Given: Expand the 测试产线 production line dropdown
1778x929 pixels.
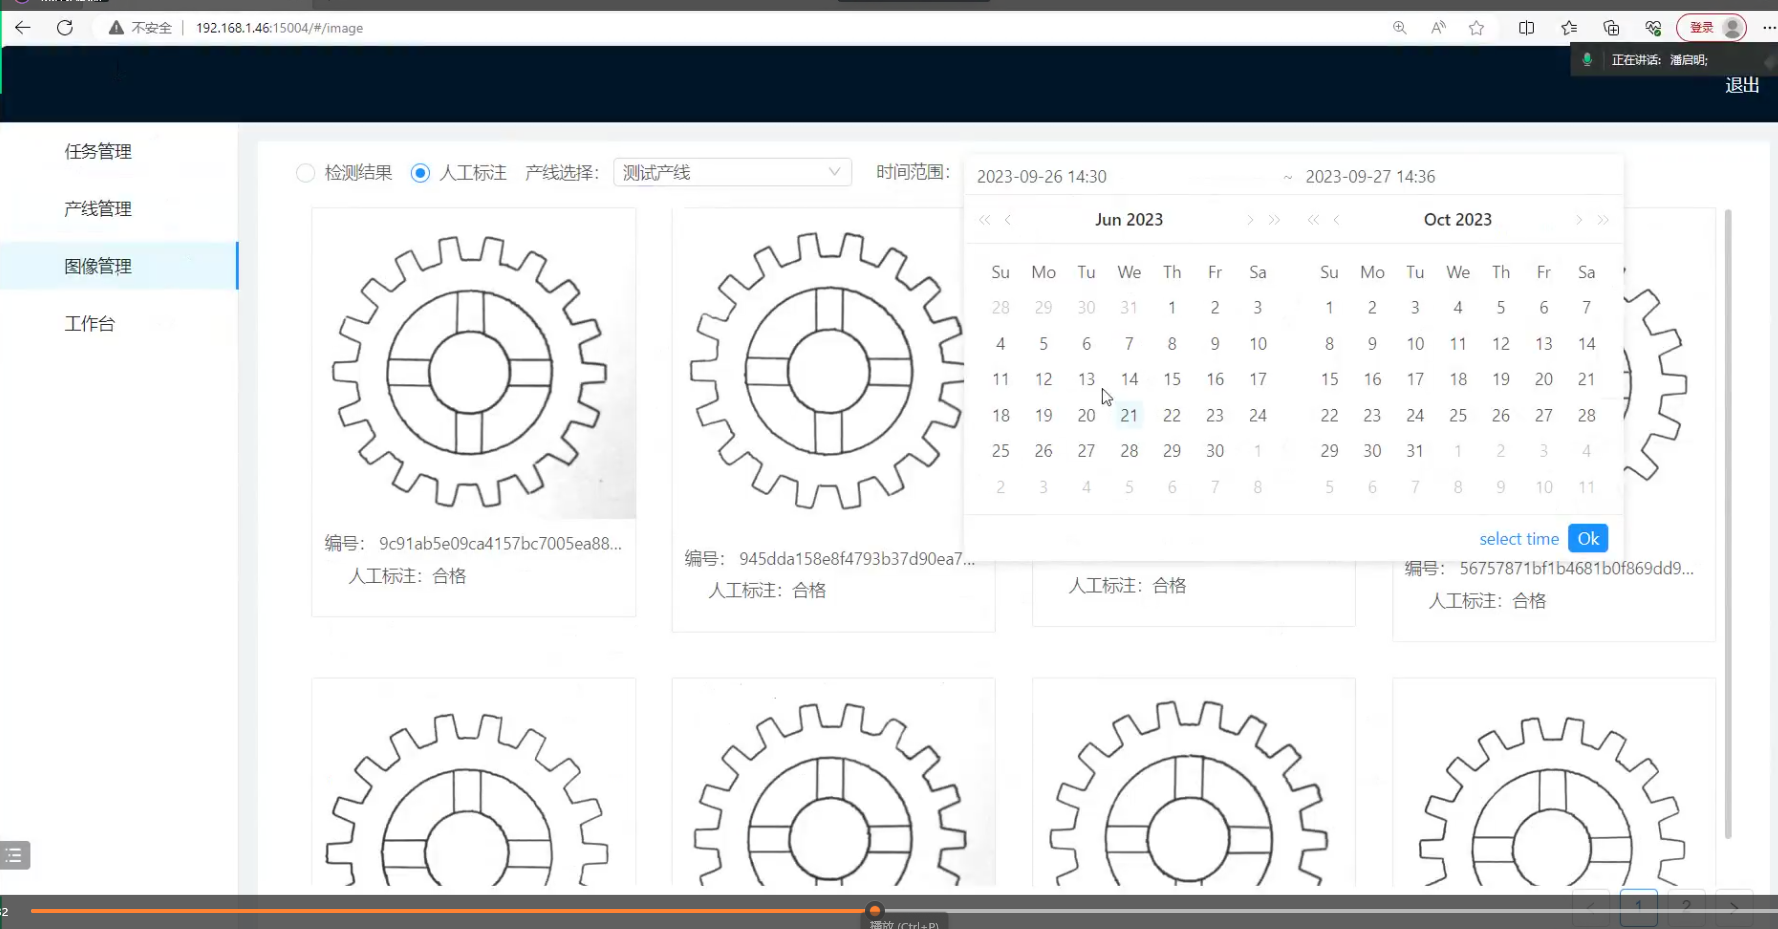Looking at the screenshot, I should 732,173.
